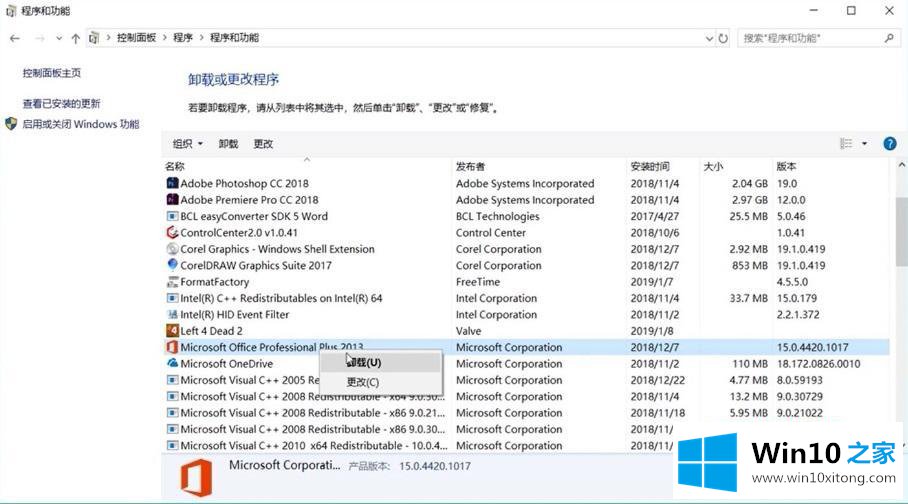Click the scrollbar up arrow

[902, 166]
